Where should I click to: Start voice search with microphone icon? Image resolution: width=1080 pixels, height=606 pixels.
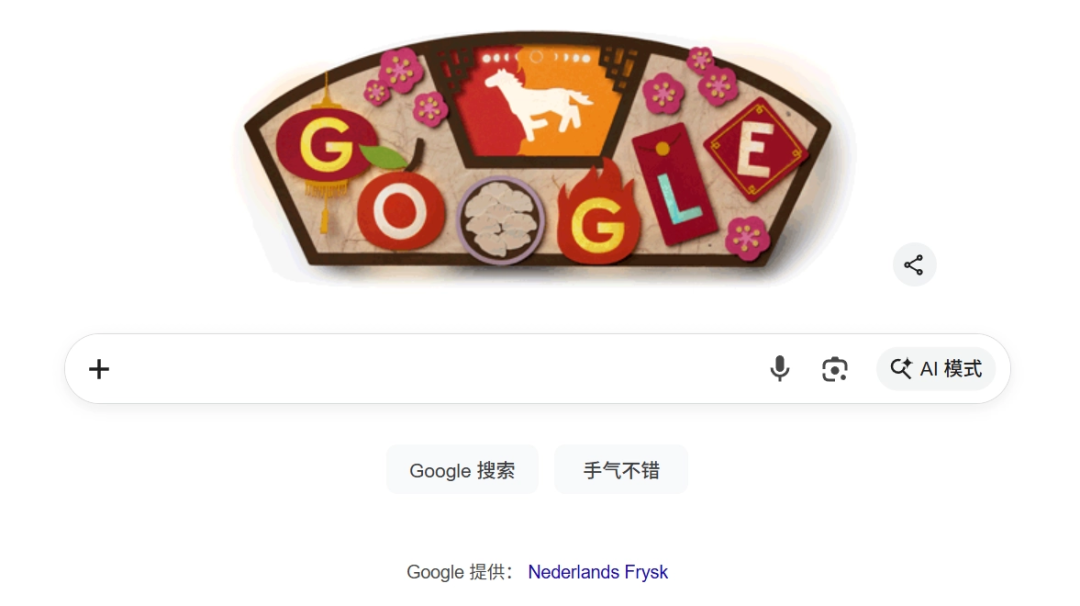pyautogui.click(x=780, y=369)
